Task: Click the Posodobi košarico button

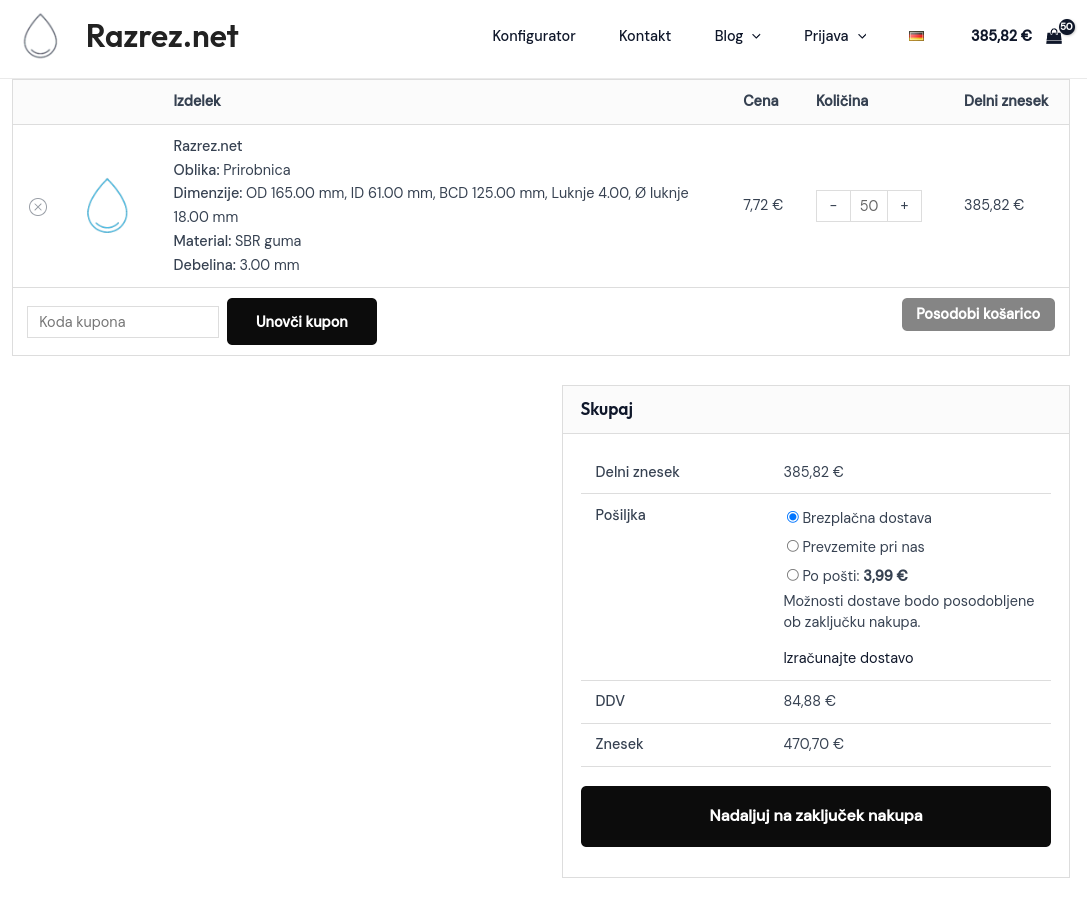Action: coord(978,314)
